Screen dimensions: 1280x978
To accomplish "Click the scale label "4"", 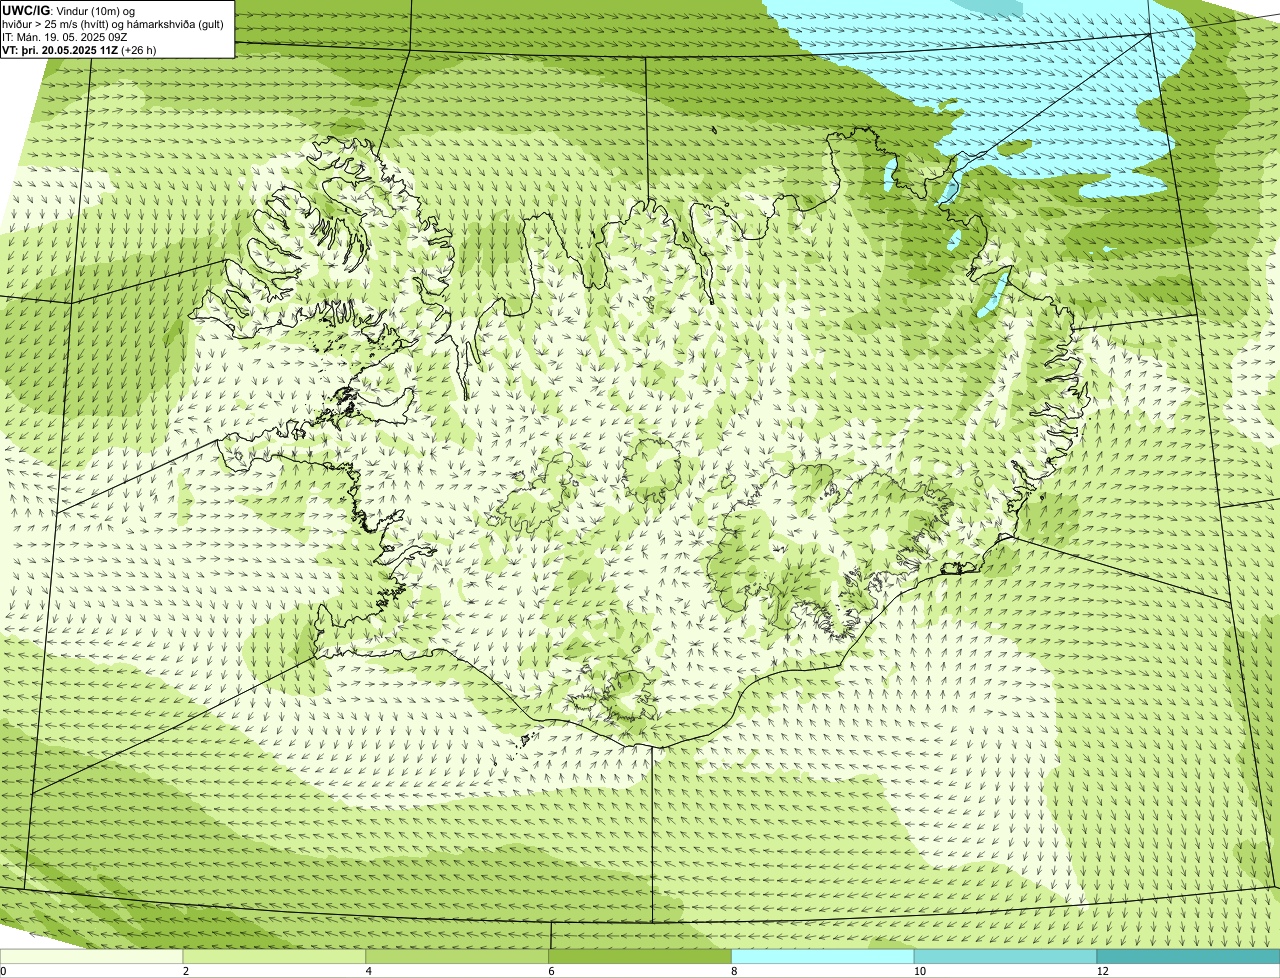I will tap(368, 971).
